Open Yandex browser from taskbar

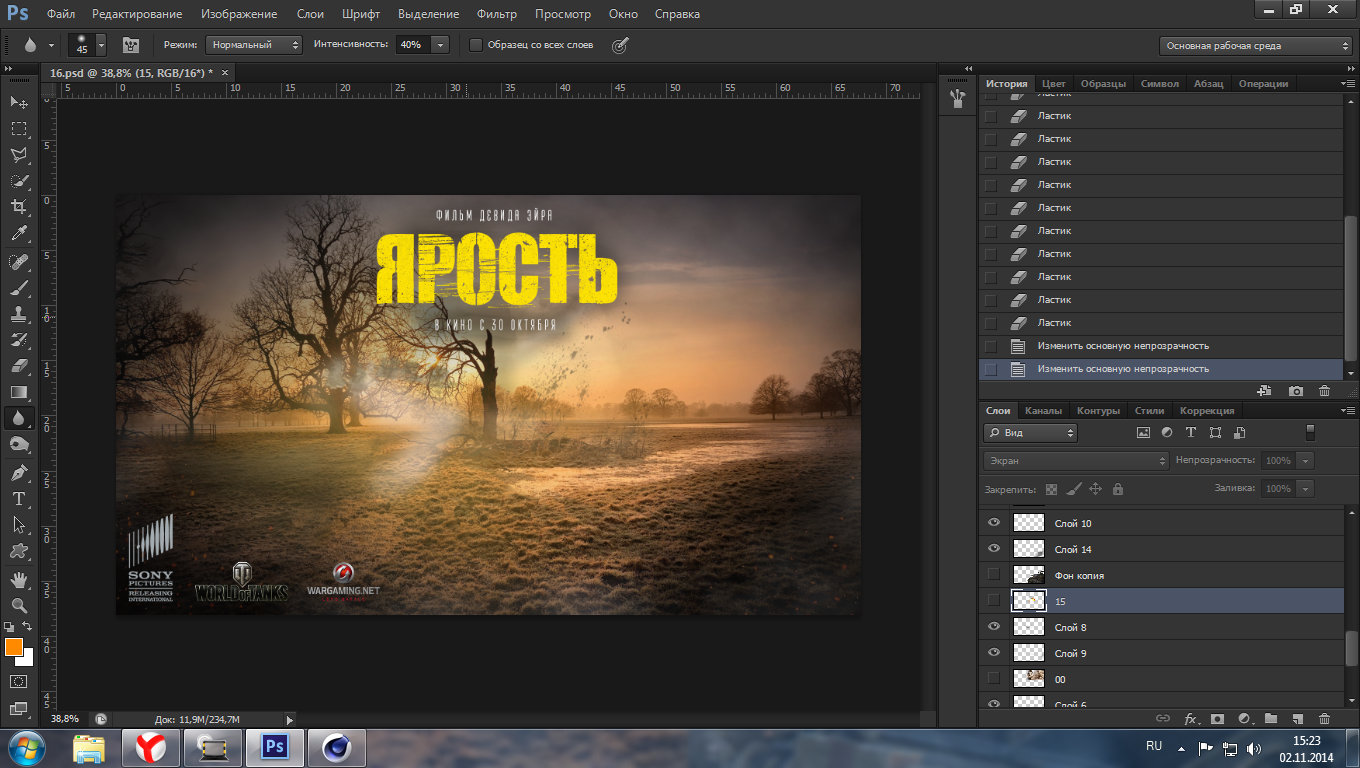(x=151, y=747)
